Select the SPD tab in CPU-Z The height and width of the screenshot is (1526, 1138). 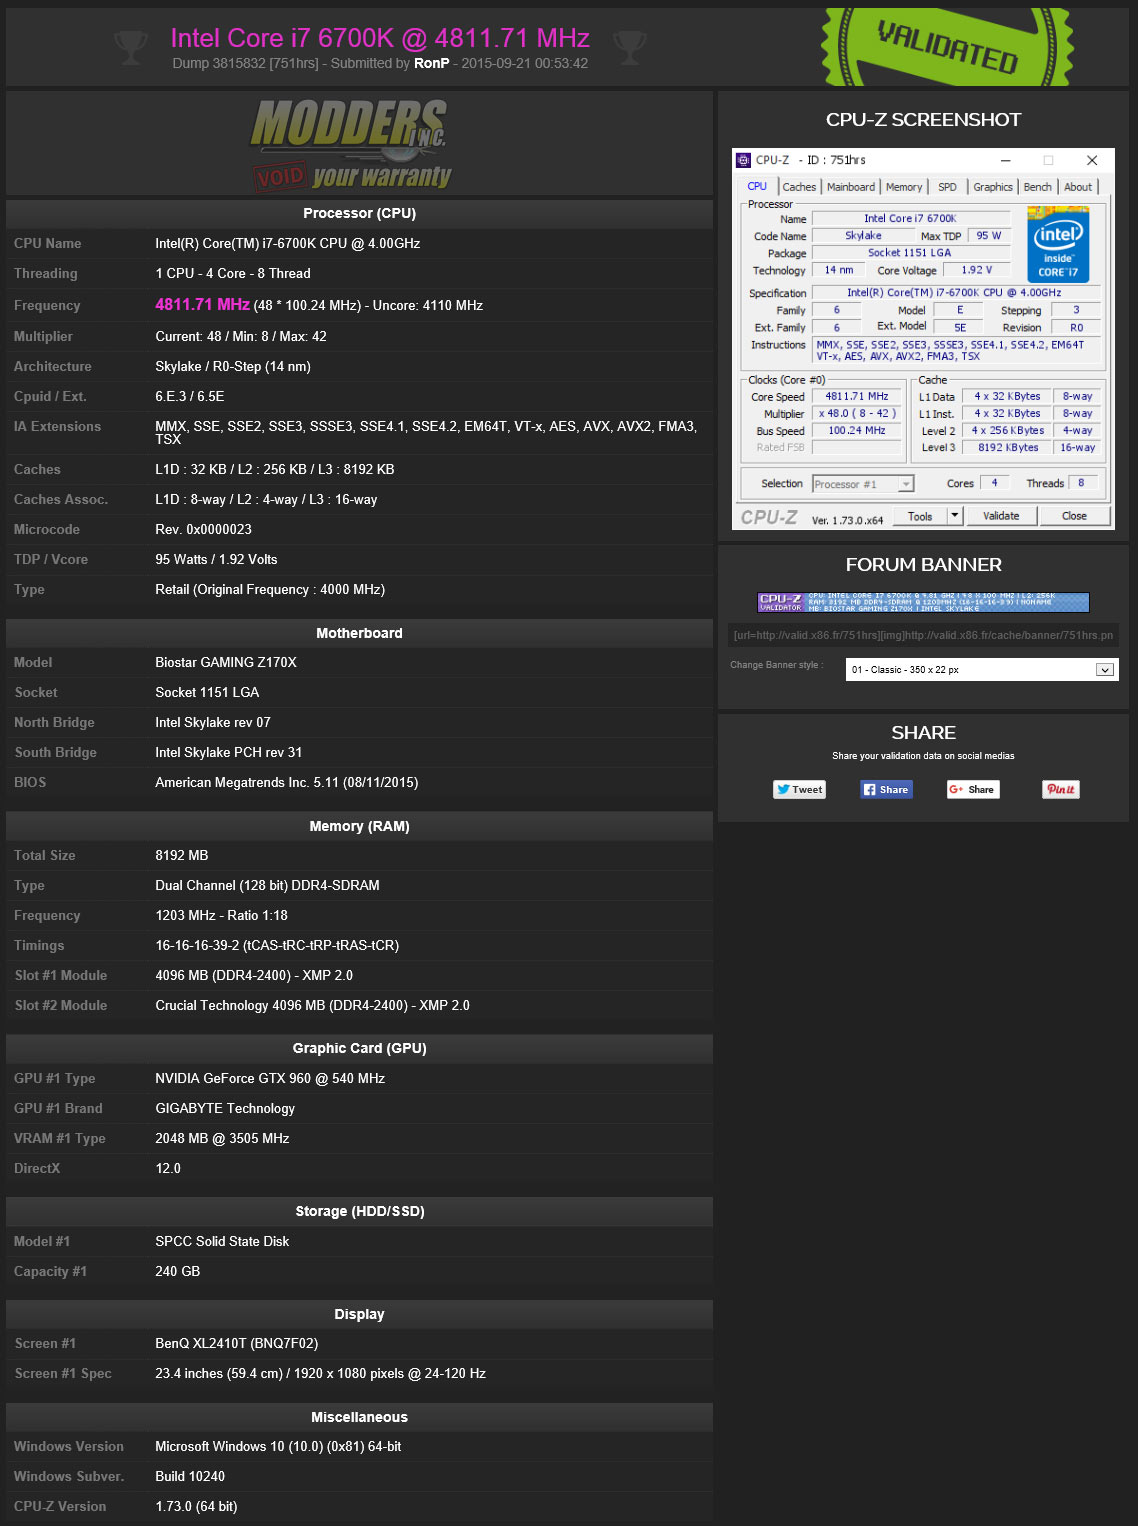947,187
